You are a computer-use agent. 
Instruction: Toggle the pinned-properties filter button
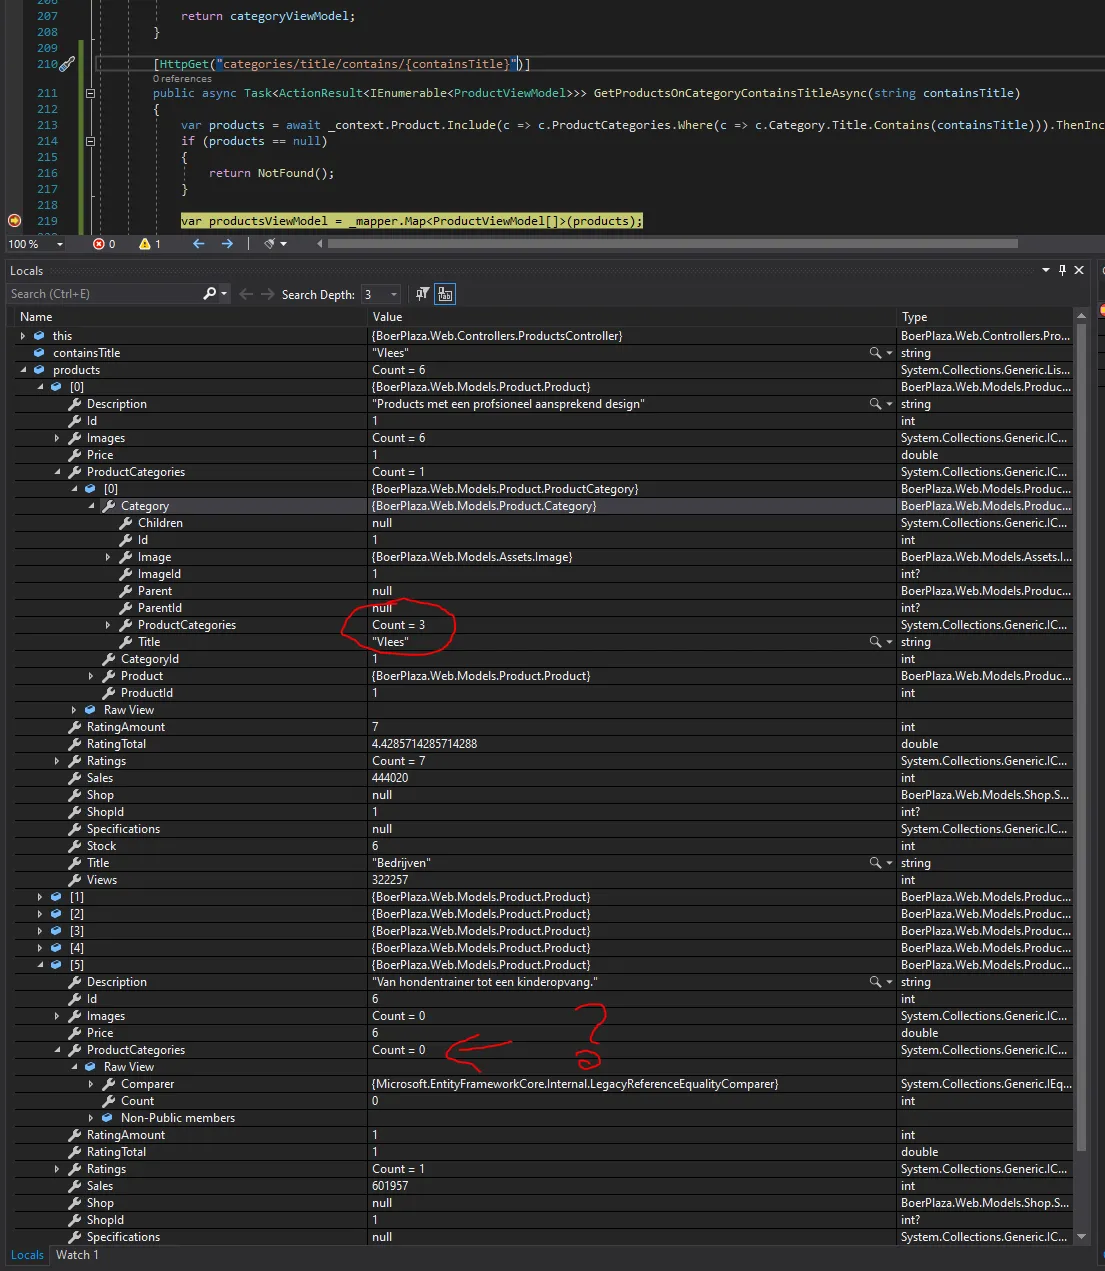[x=422, y=294]
